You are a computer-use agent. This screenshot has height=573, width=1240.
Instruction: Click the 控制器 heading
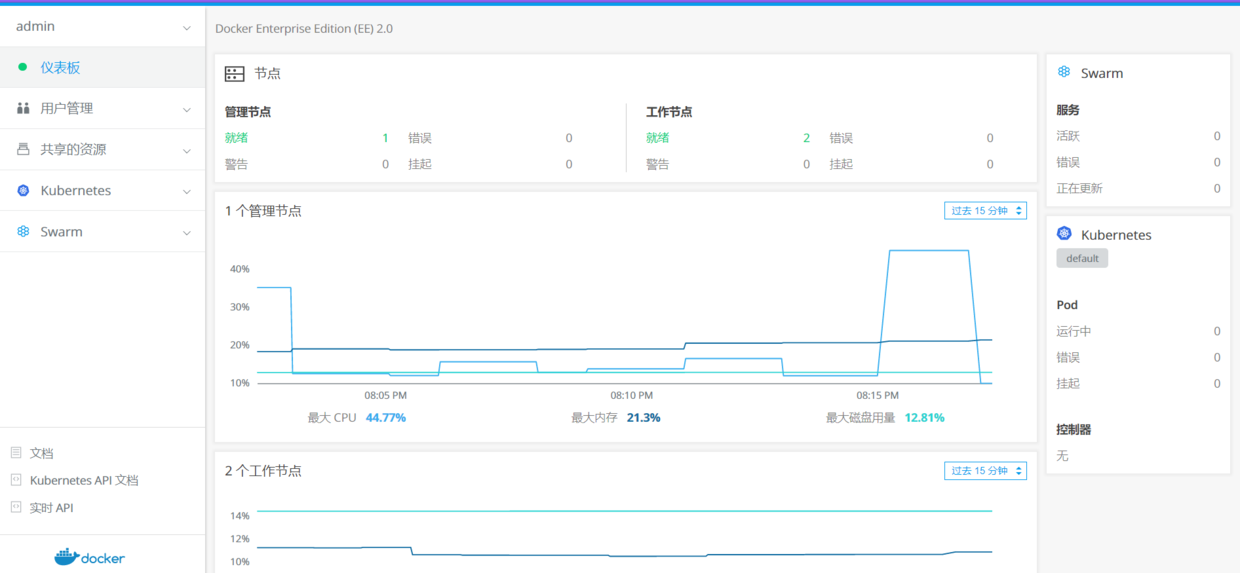1074,429
